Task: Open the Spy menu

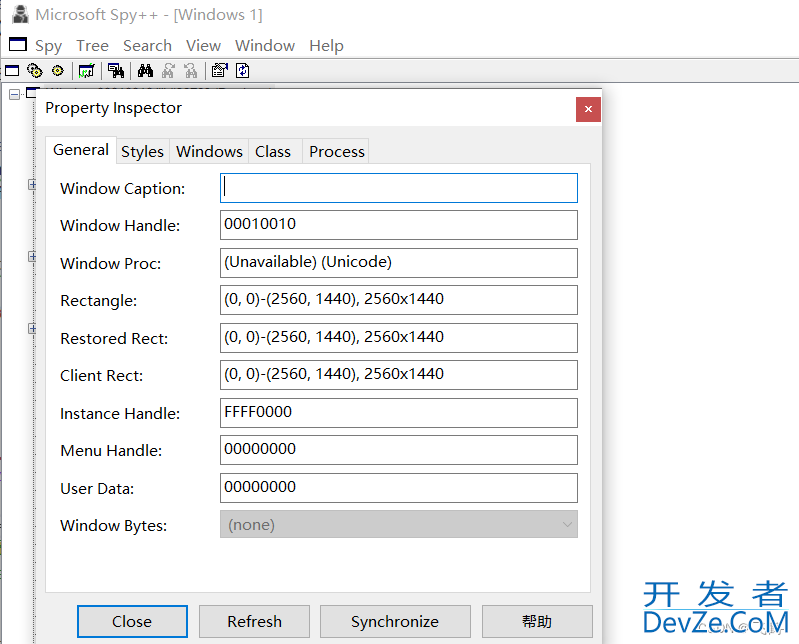Action: pyautogui.click(x=48, y=46)
